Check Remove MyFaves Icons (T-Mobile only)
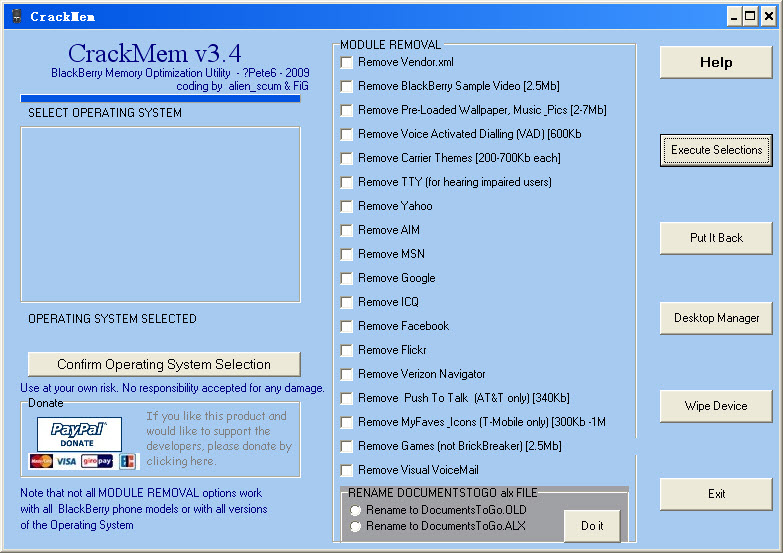Viewport: 783px width, 553px height. [x=346, y=422]
